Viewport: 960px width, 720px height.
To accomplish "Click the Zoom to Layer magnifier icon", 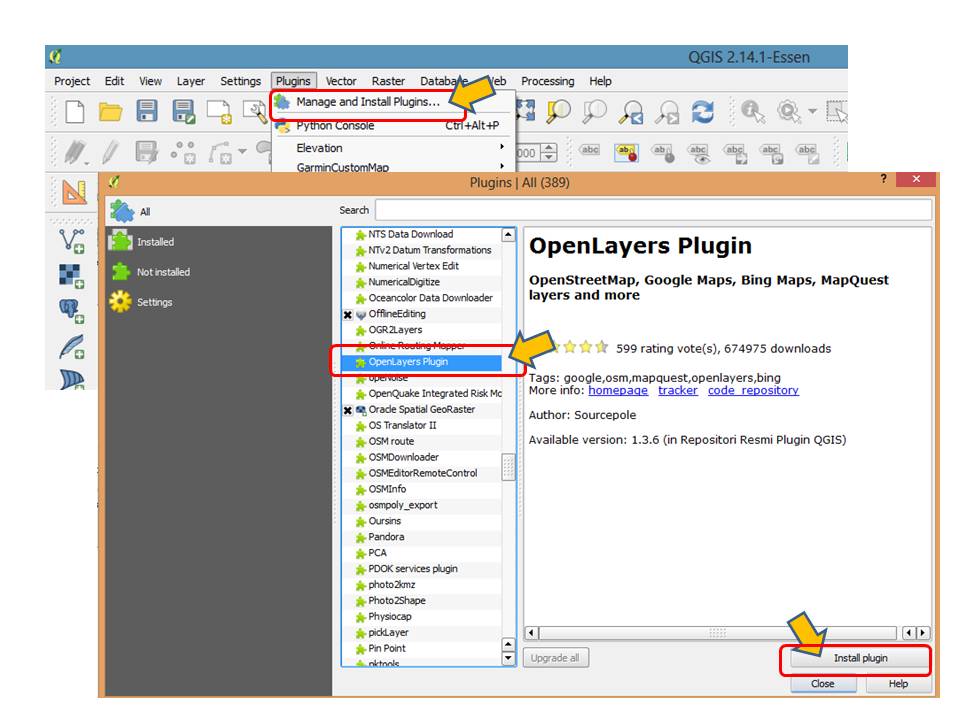I will click(594, 111).
